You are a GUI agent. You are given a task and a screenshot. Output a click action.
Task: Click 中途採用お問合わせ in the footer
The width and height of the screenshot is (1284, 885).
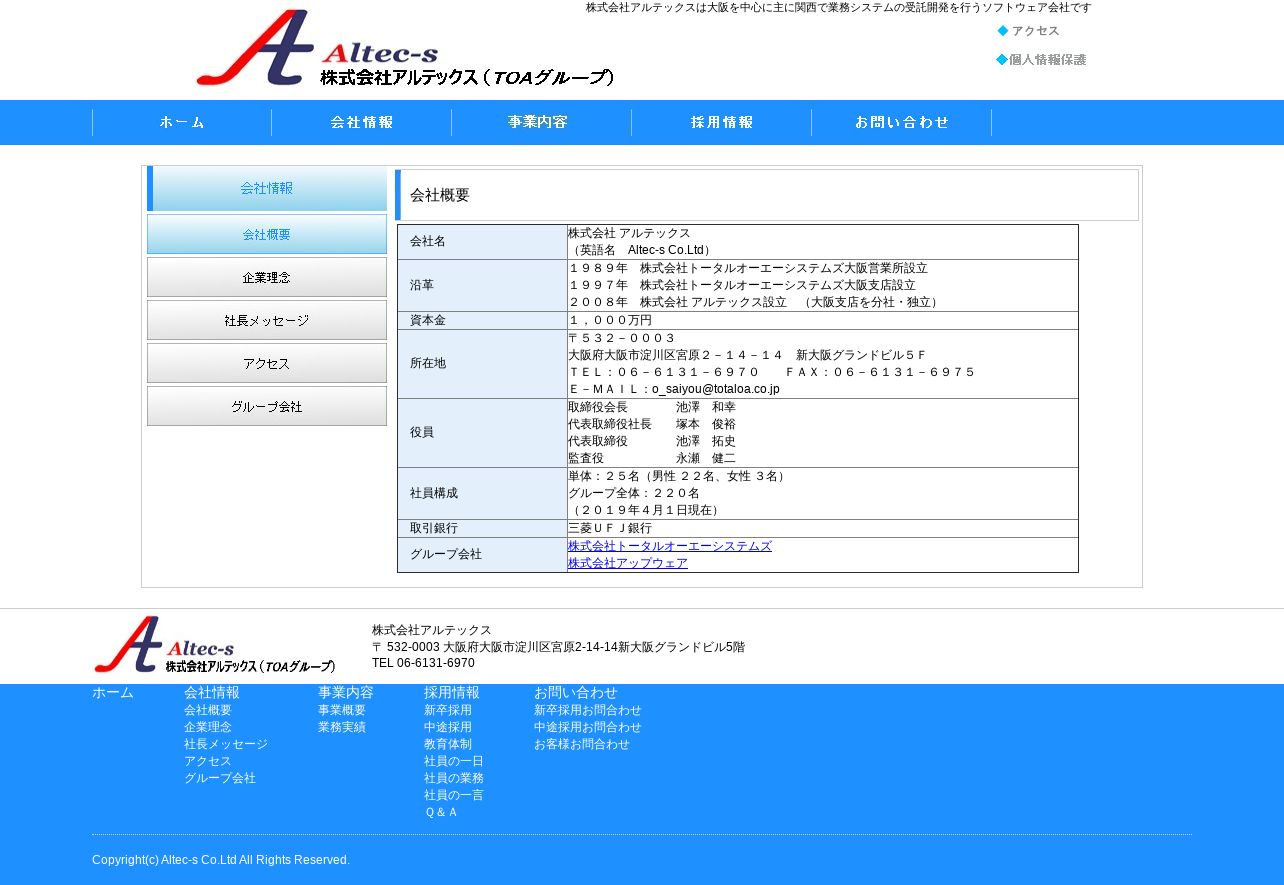tap(588, 727)
